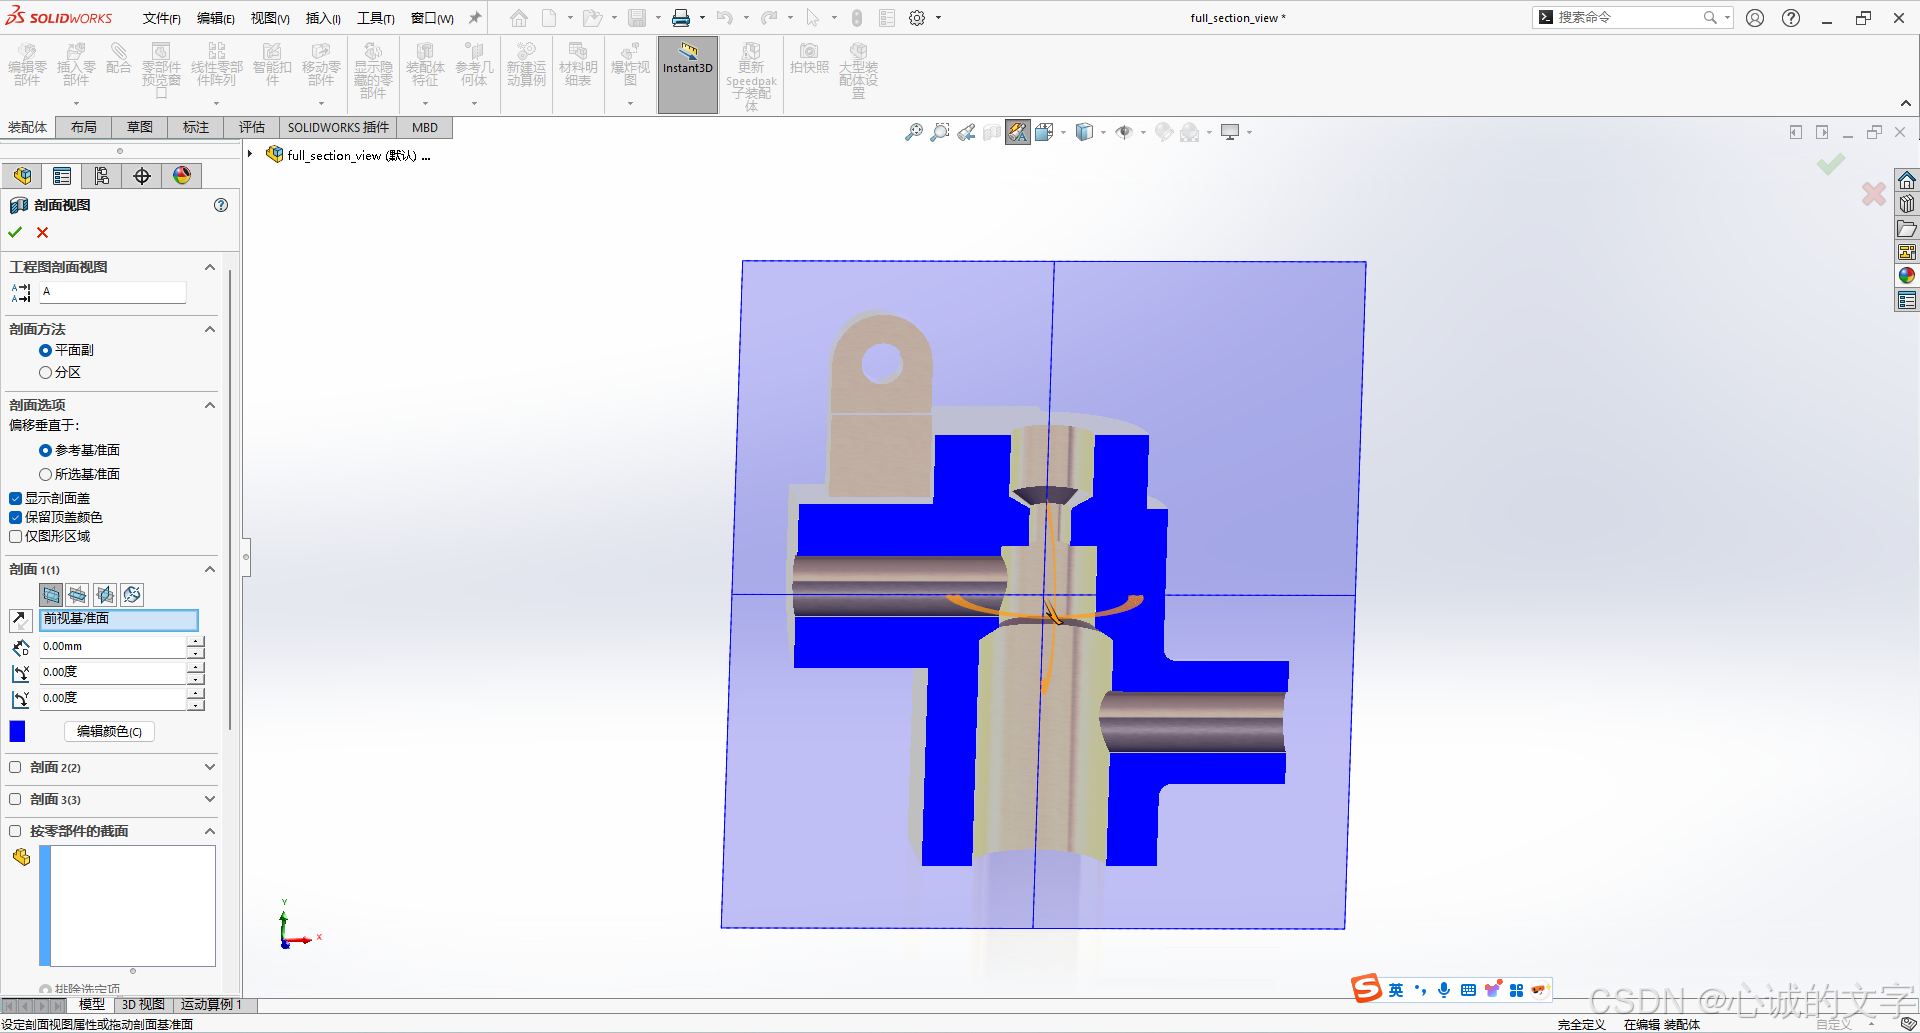Click 0.00mm offset distance field
Image resolution: width=1920 pixels, height=1033 pixels.
coord(113,647)
